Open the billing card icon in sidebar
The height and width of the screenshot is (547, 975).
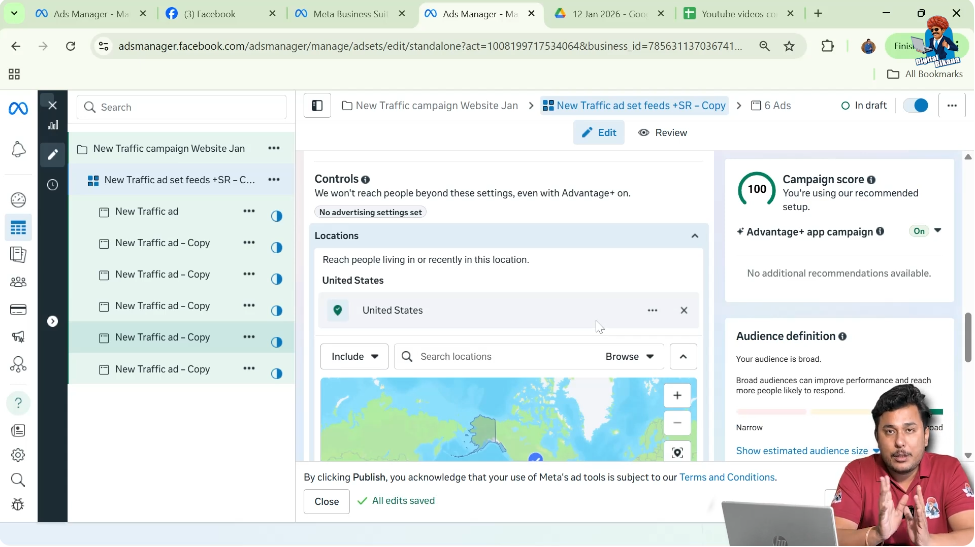pyautogui.click(x=18, y=310)
